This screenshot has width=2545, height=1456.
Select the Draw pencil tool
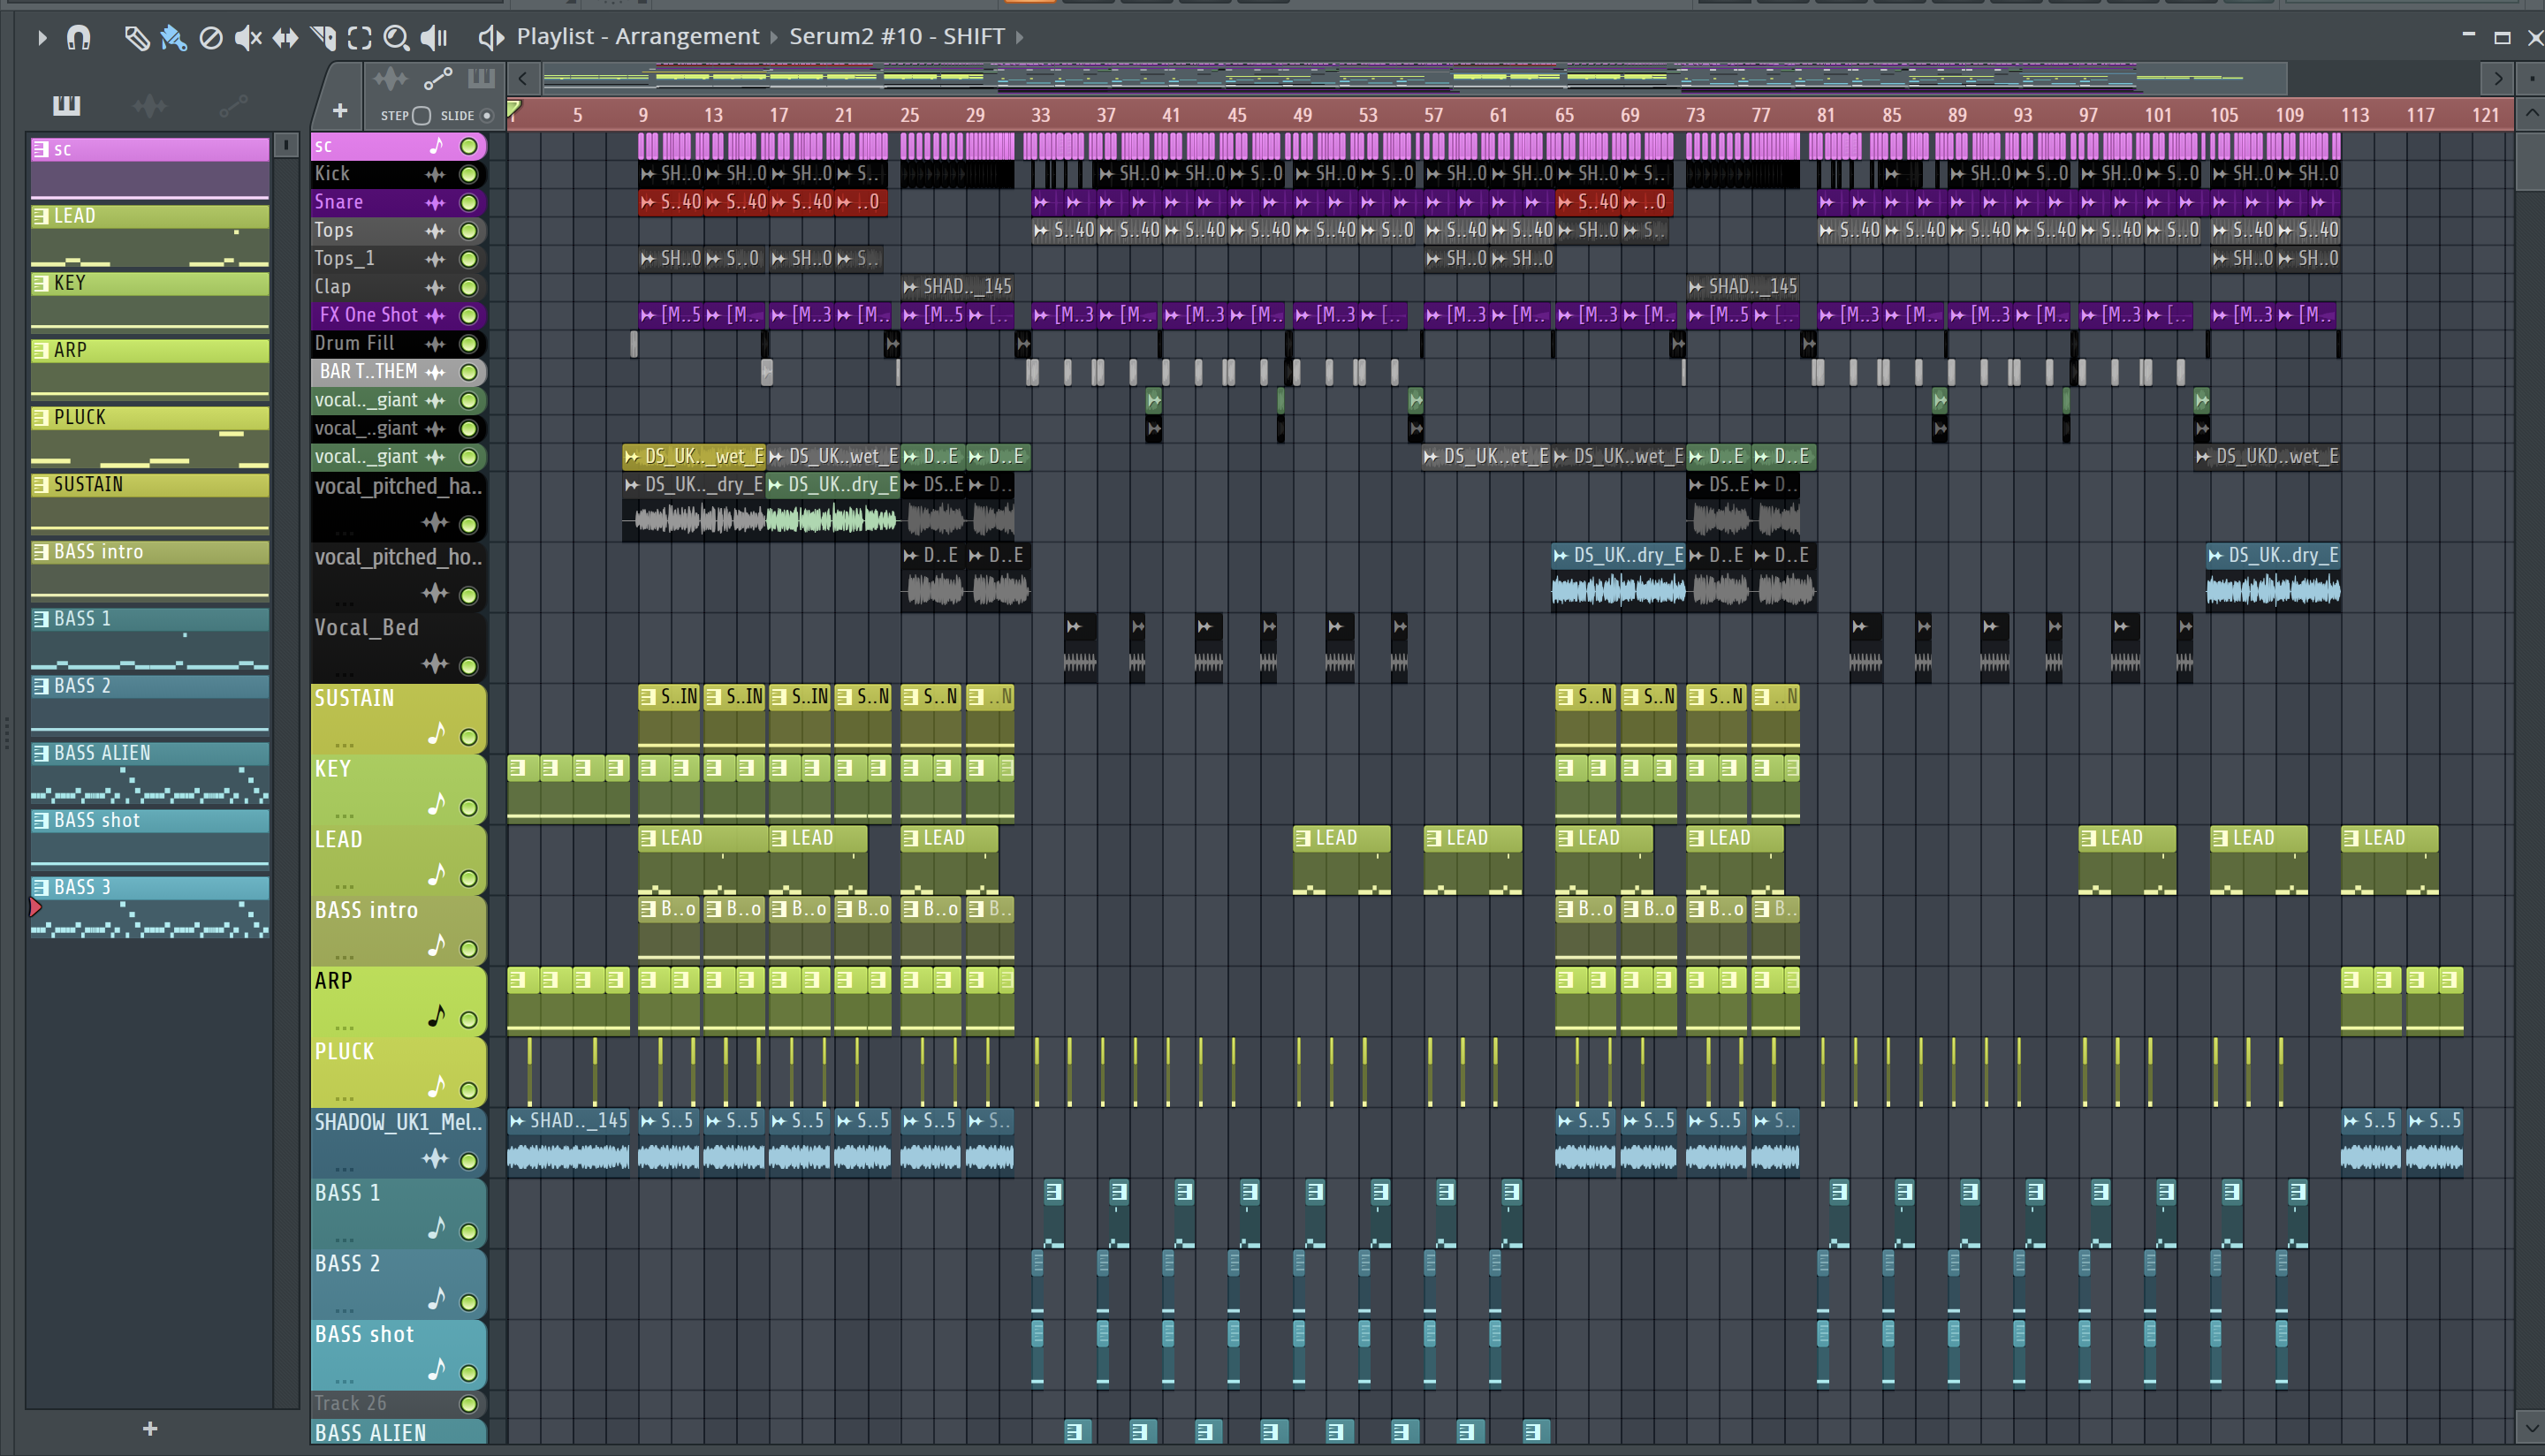click(136, 38)
